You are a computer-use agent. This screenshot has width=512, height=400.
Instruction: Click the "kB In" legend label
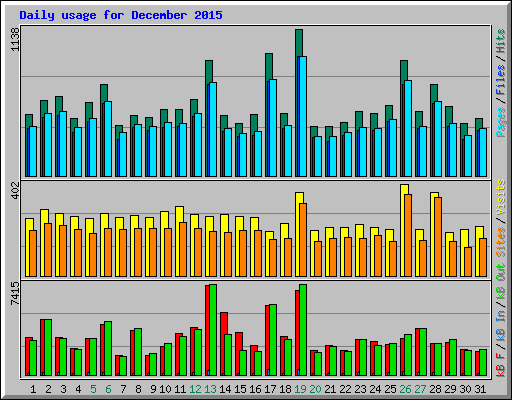click(501, 317)
